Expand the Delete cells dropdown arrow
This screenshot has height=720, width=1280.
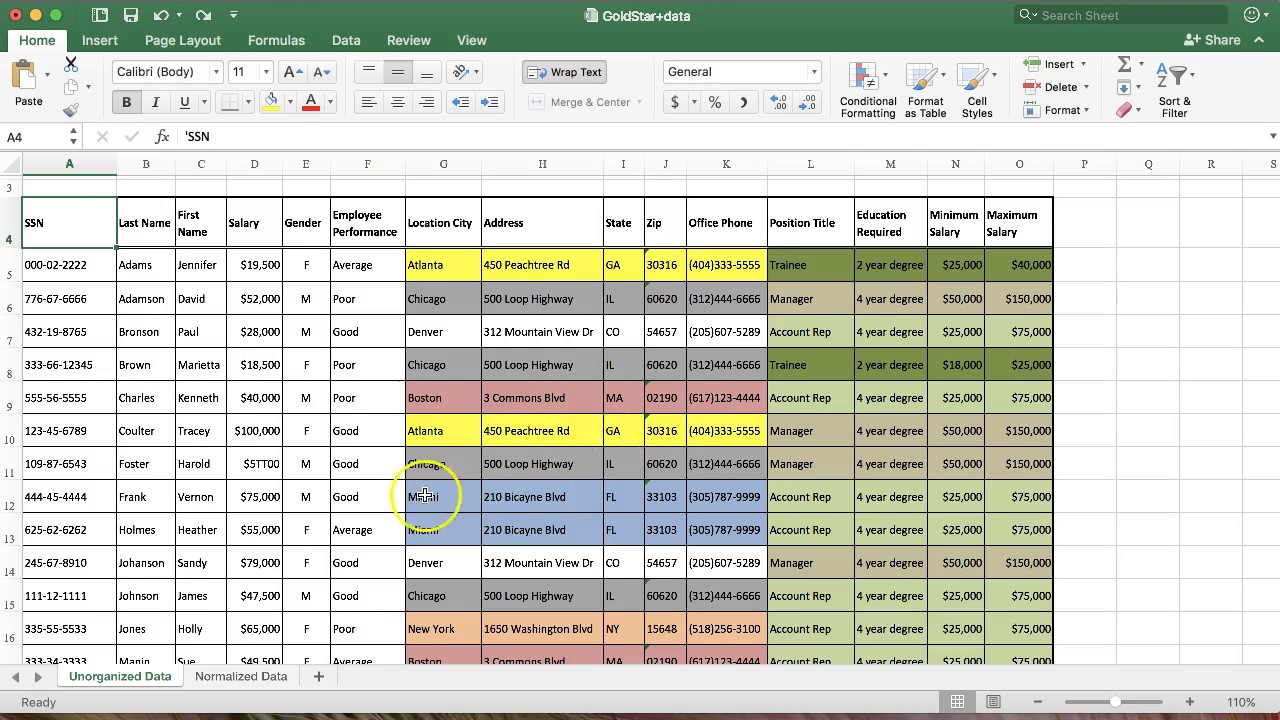tap(1086, 87)
